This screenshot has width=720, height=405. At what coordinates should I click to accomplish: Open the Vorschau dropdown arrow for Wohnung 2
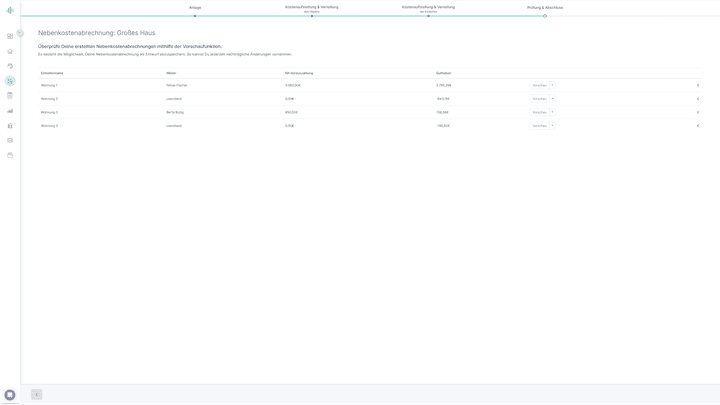click(x=552, y=99)
